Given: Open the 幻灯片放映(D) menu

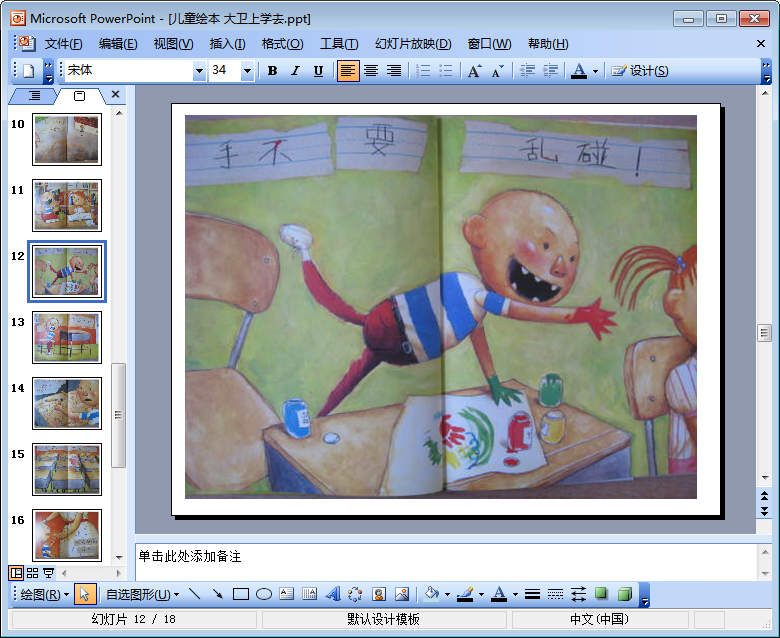Looking at the screenshot, I should tap(413, 44).
